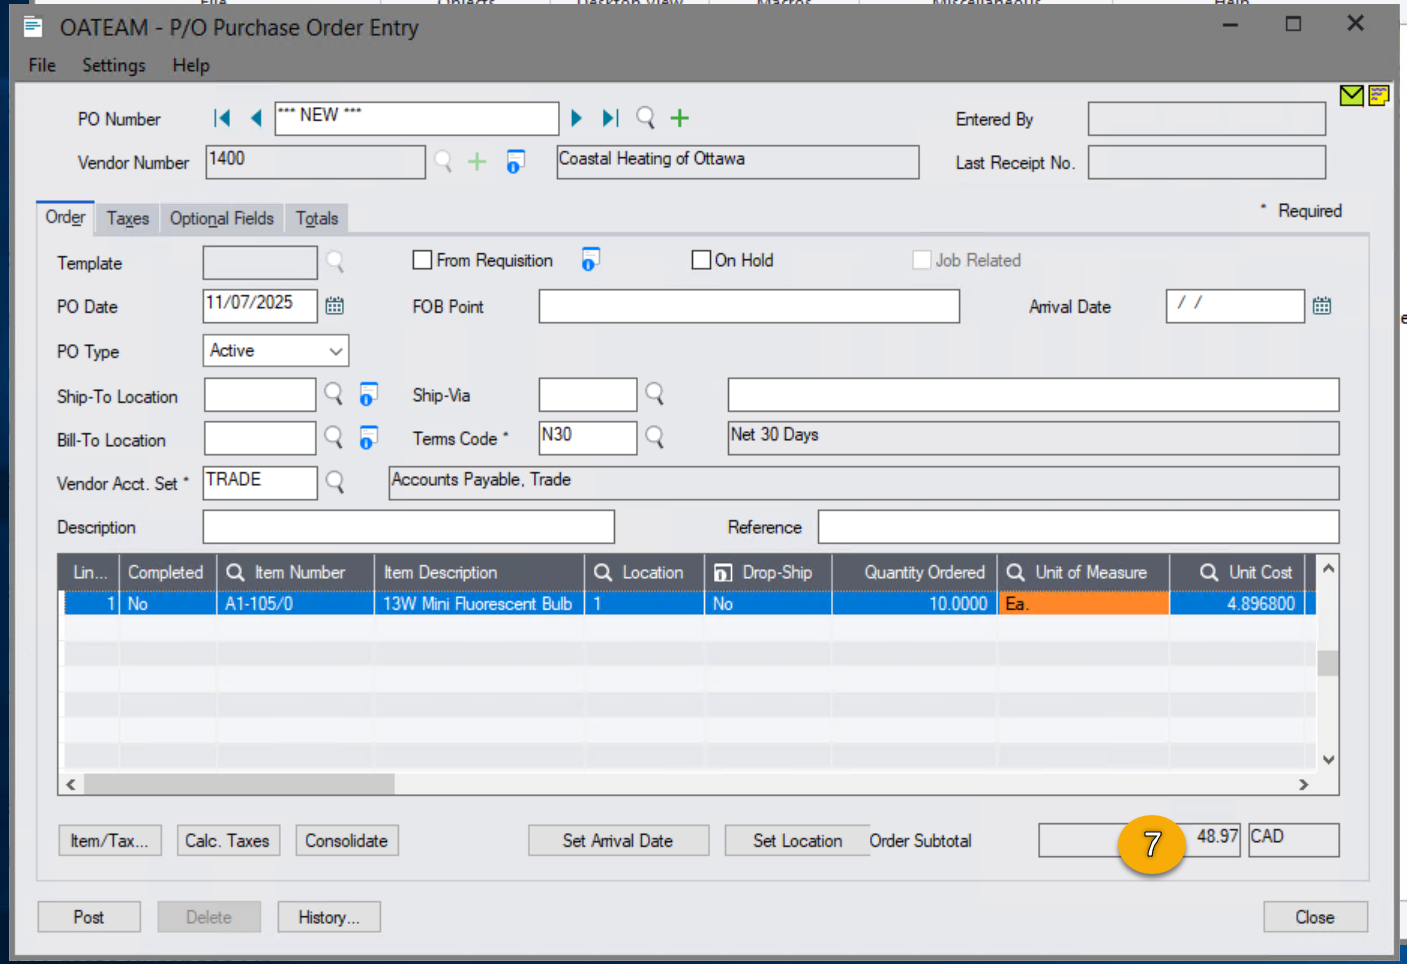The image size is (1407, 964).
Task: Click Drop-Ship column zoom icon
Action: coord(723,572)
